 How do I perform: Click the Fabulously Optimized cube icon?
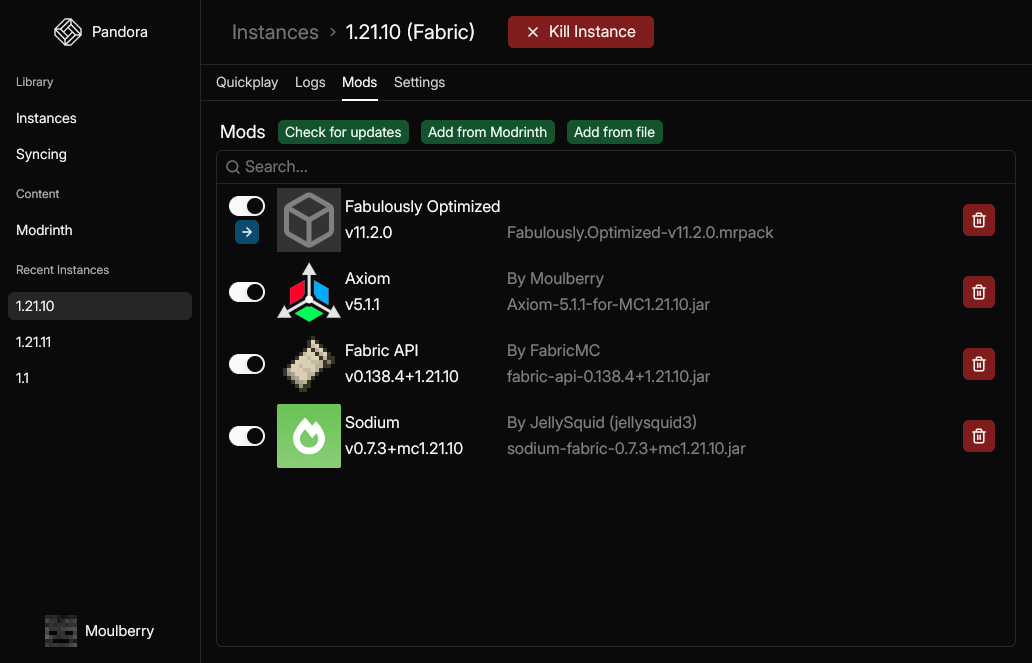click(309, 220)
